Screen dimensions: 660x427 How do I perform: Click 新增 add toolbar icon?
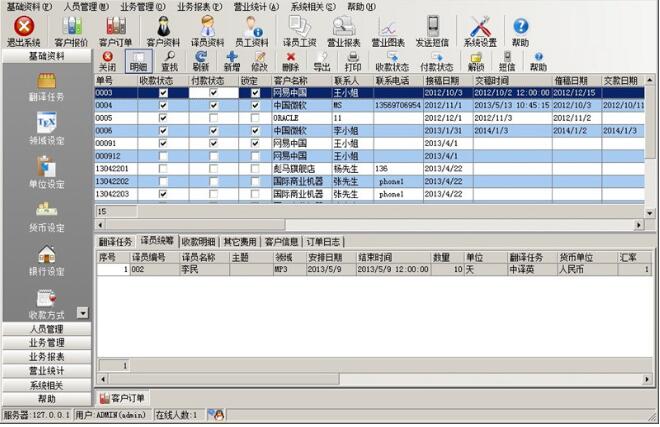coord(232,61)
